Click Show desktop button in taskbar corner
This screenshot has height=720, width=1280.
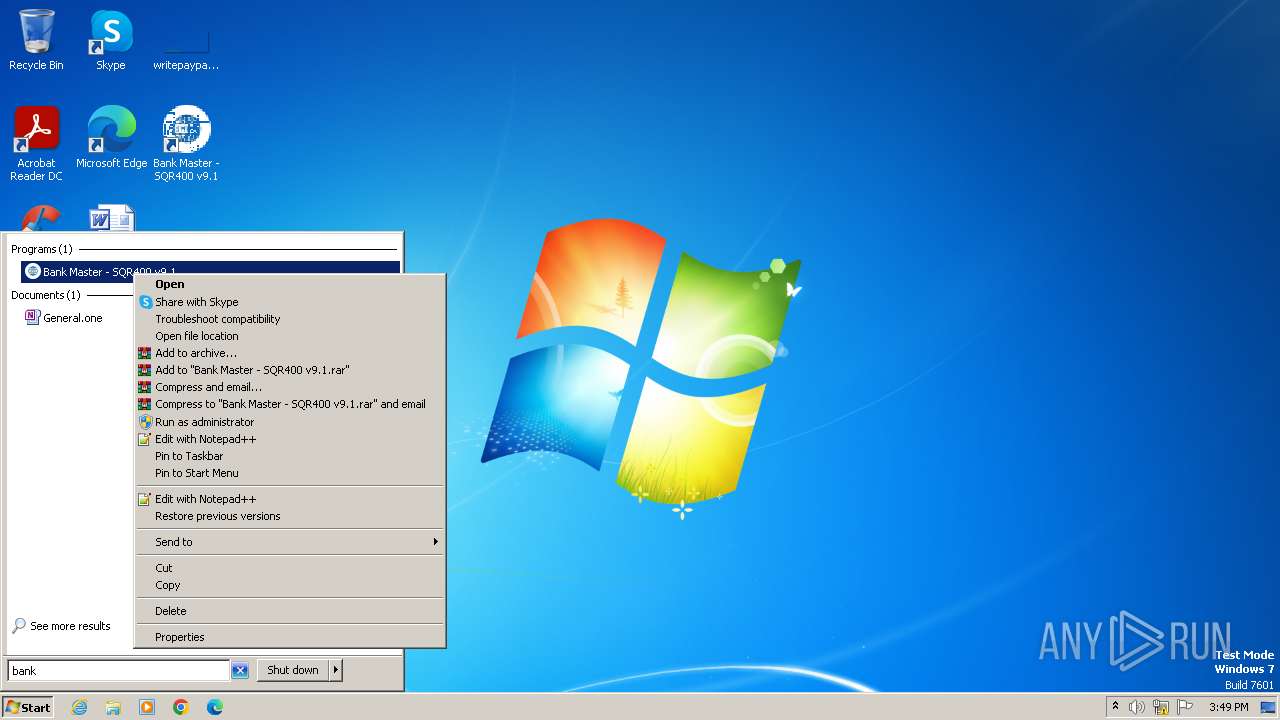coord(1268,707)
